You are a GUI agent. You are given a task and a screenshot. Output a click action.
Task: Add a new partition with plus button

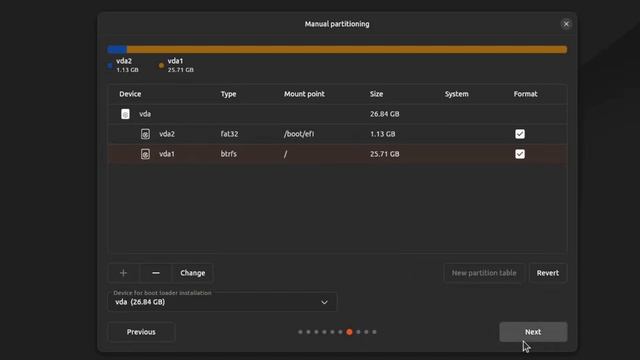pyautogui.click(x=124, y=273)
